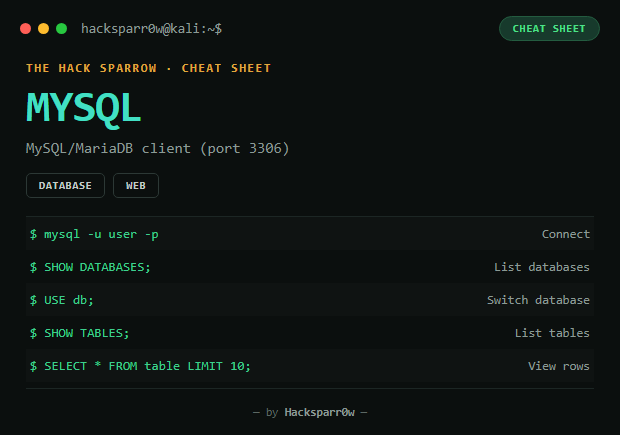Image resolution: width=620 pixels, height=435 pixels.
Task: Click the 'View rows' description
Action: [559, 366]
